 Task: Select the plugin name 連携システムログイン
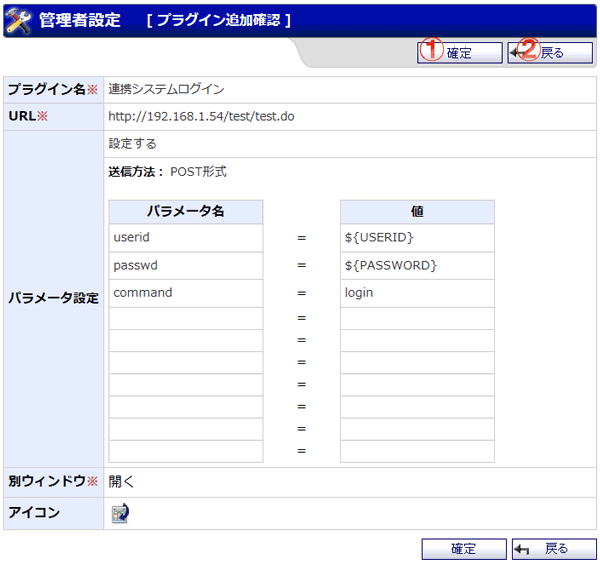coord(166,90)
